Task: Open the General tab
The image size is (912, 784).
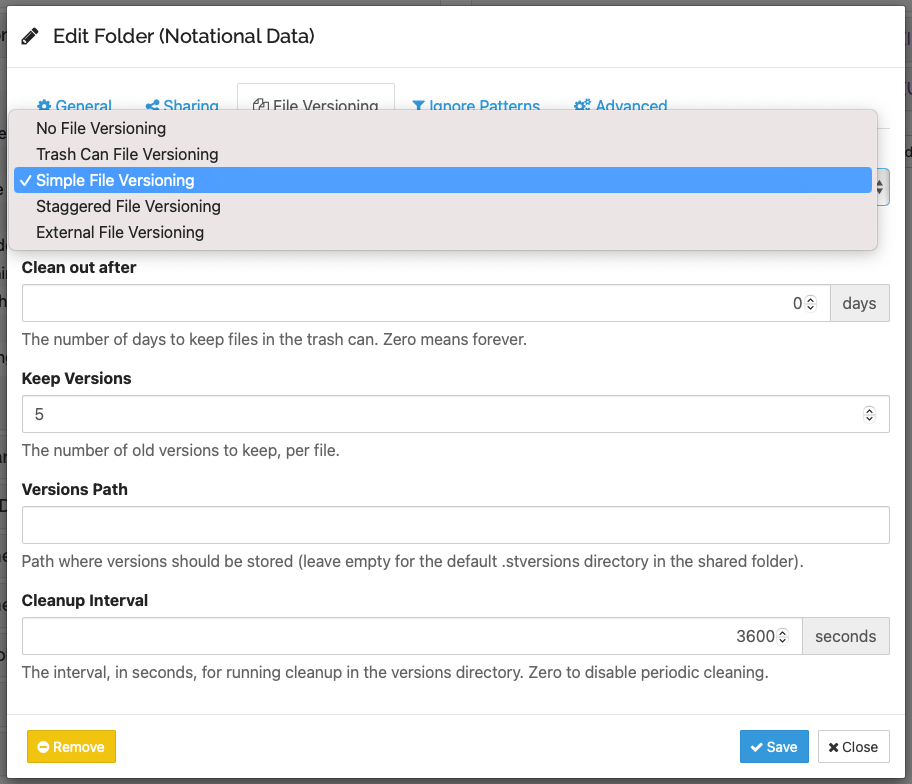Action: pyautogui.click(x=74, y=104)
